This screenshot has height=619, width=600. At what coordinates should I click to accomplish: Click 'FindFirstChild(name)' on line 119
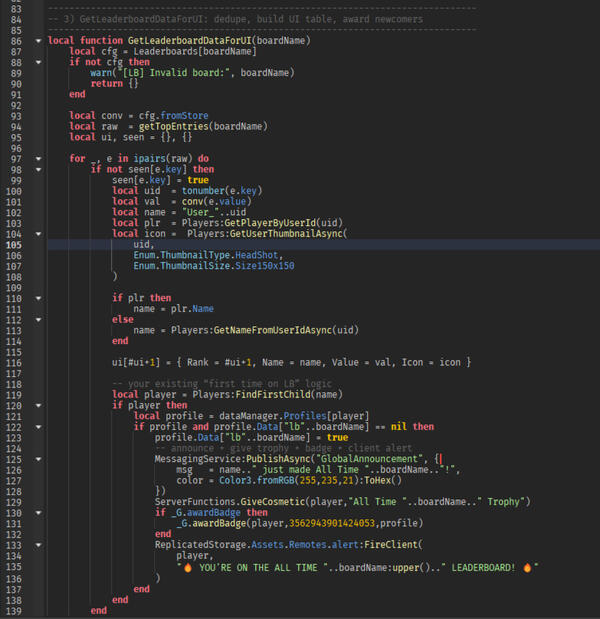289,394
